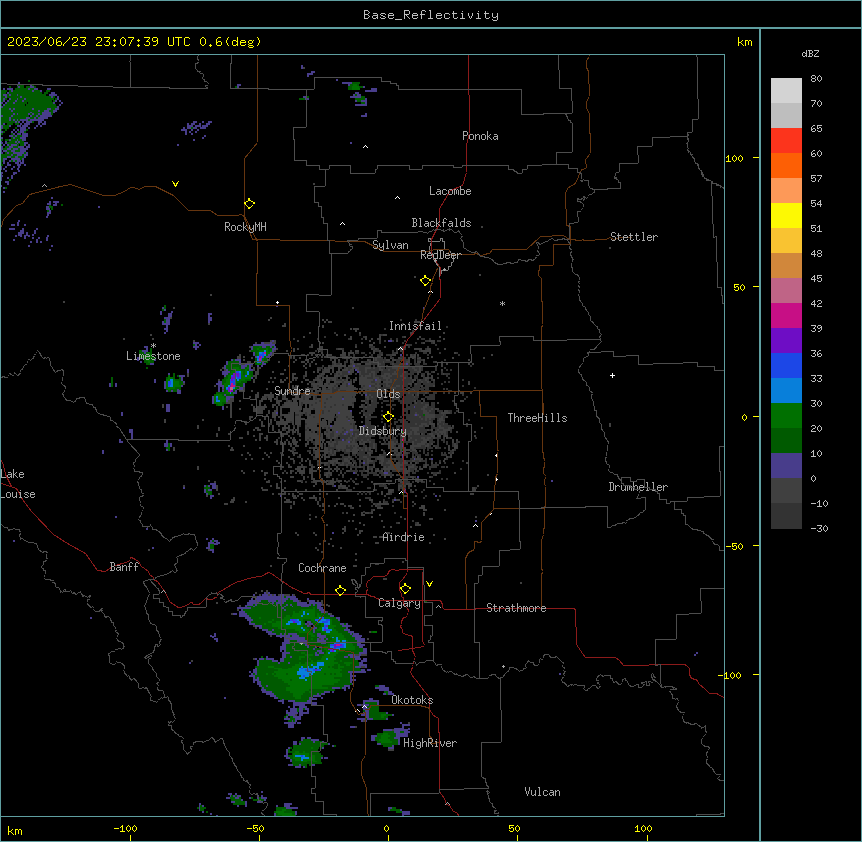862x842 pixels.
Task: Click the yellow V marker northeast of Calgary
Action: coord(429,584)
